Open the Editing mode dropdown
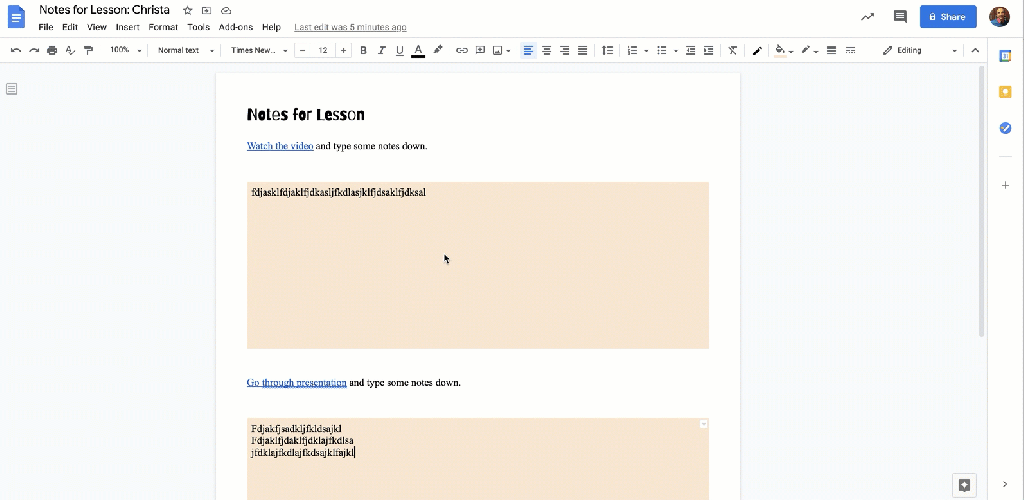 click(919, 50)
